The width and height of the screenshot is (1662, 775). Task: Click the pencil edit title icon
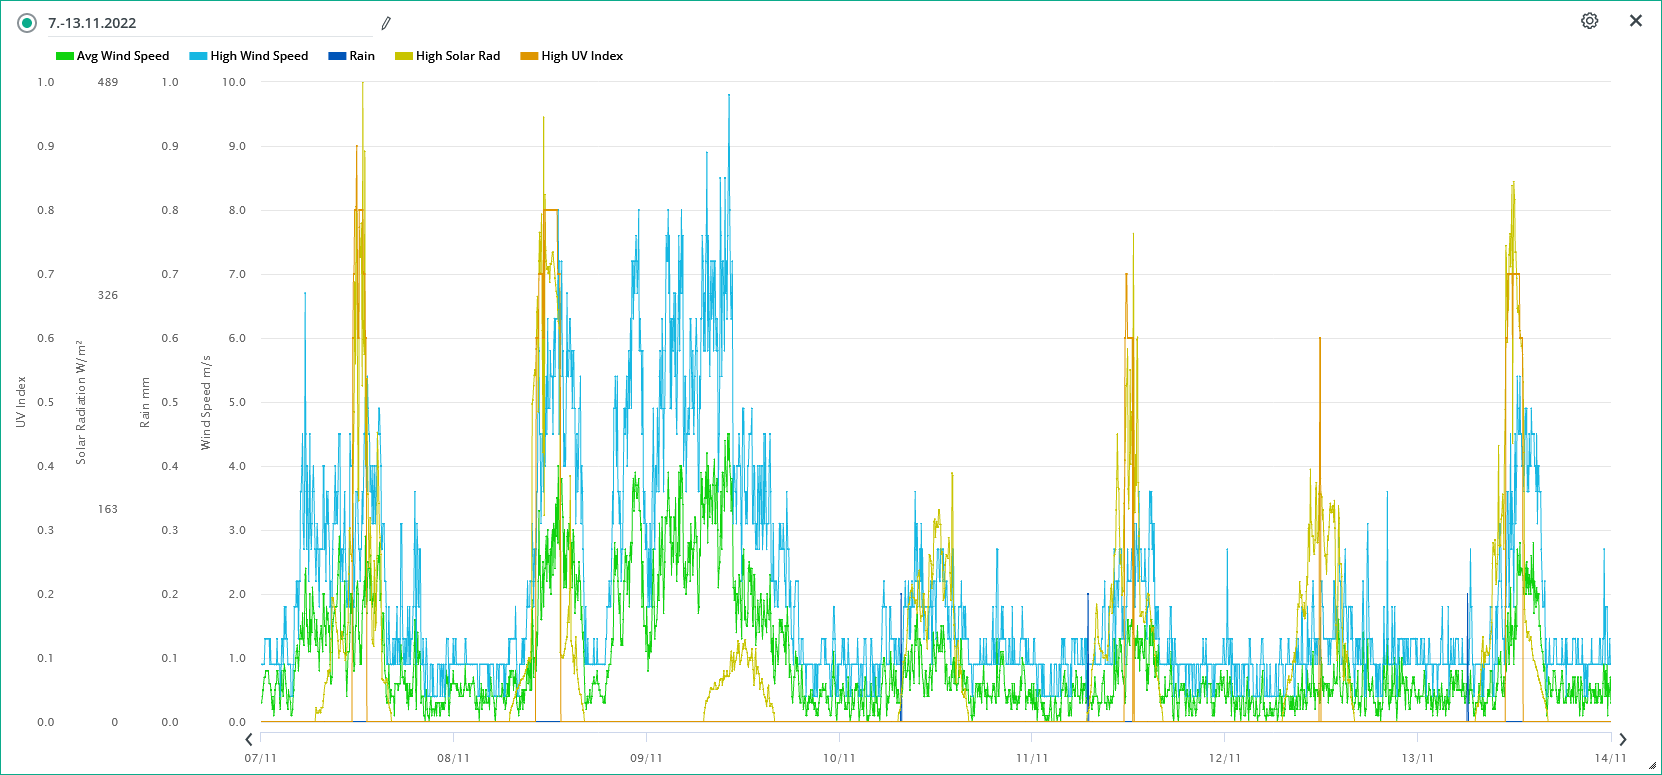tap(386, 23)
